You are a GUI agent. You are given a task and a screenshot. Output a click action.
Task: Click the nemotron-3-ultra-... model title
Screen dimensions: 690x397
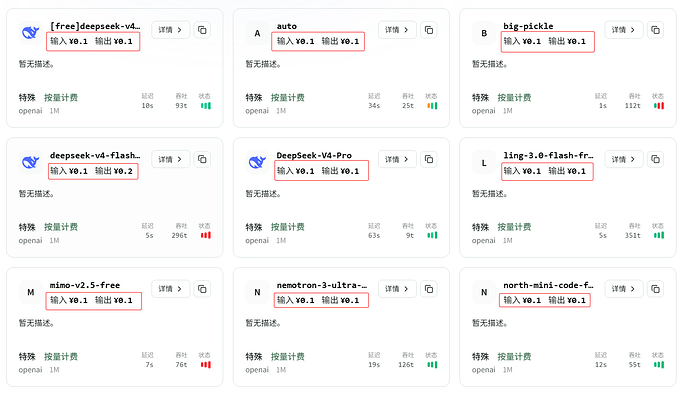[322, 285]
